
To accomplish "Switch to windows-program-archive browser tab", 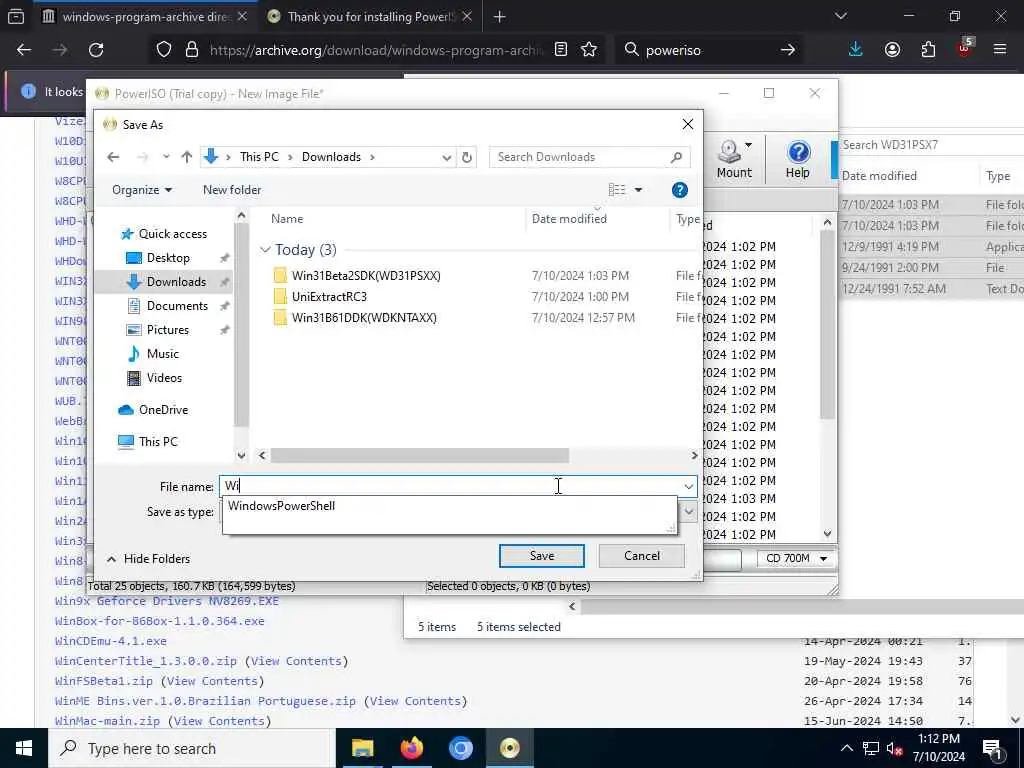I will [x=145, y=16].
